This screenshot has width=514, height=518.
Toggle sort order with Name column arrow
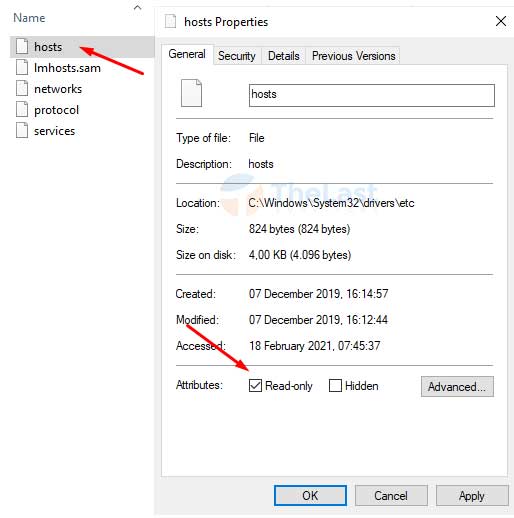click(137, 7)
